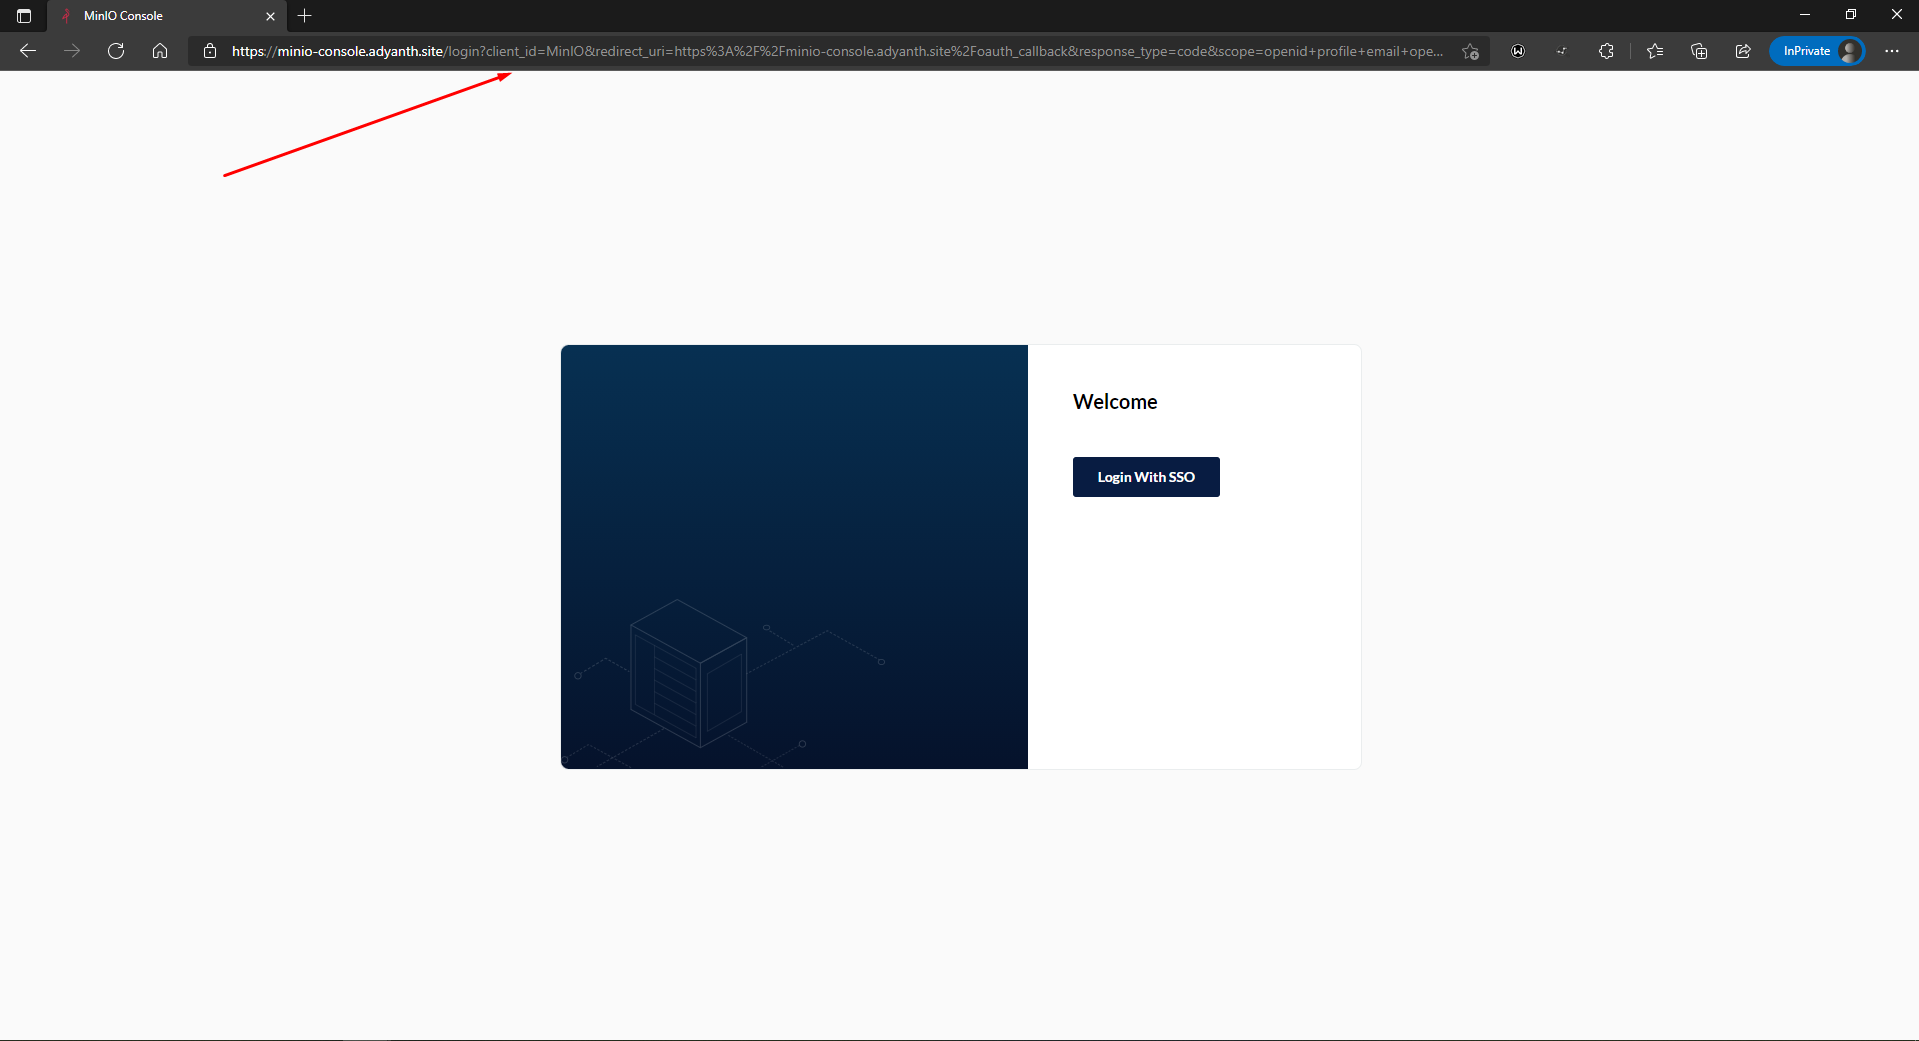The width and height of the screenshot is (1919, 1041).
Task: Open the browser home page
Action: click(160, 51)
